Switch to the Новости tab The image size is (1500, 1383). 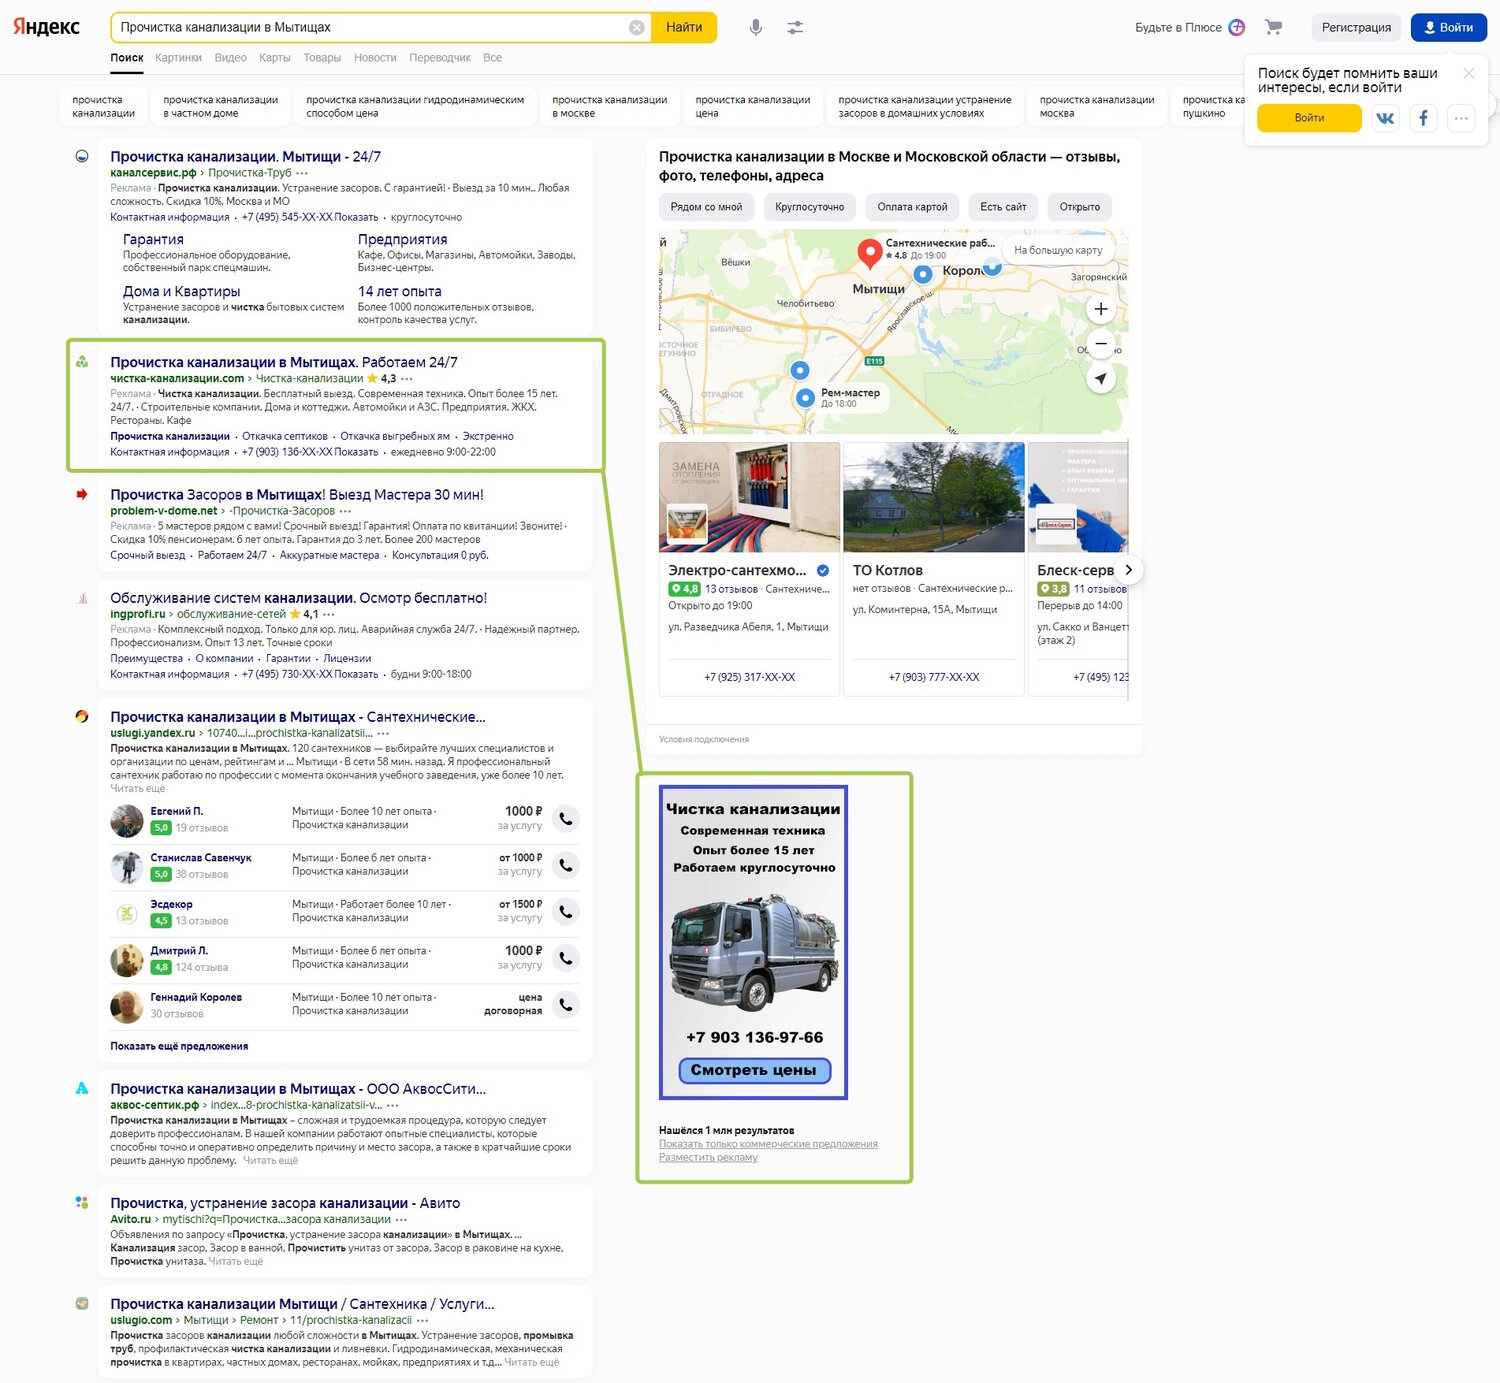click(375, 58)
